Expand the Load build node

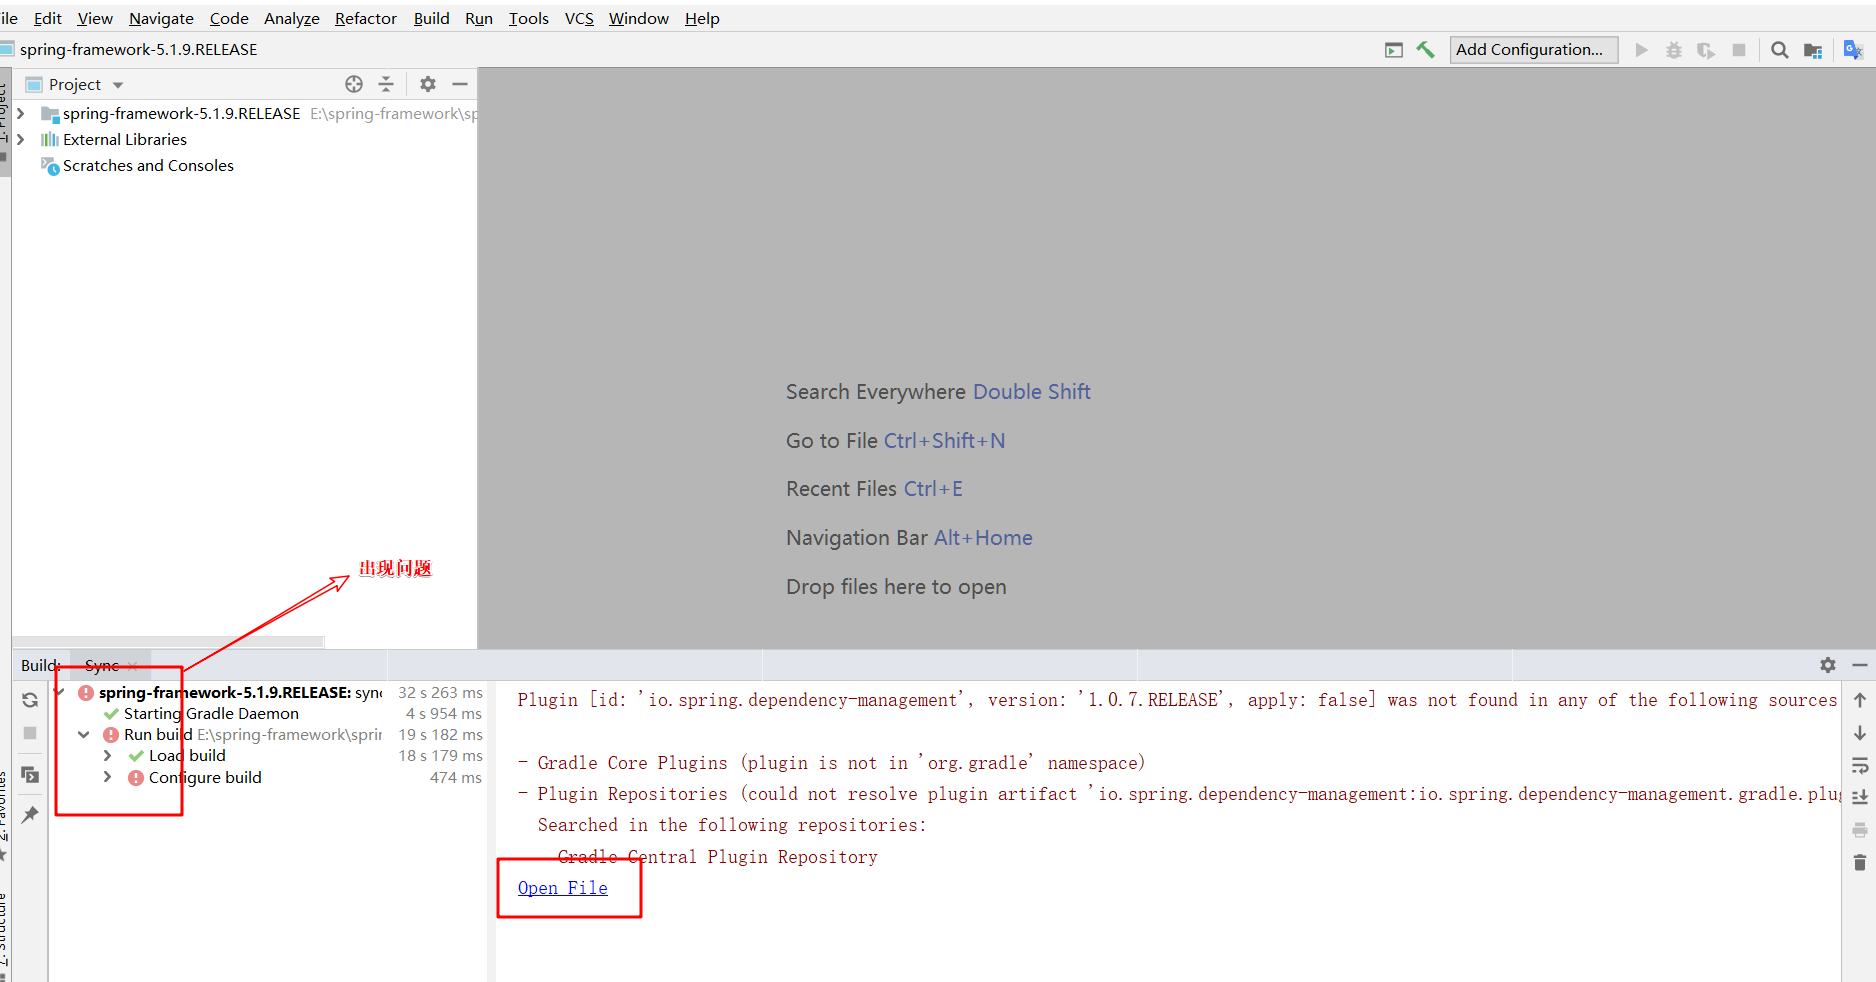[108, 756]
